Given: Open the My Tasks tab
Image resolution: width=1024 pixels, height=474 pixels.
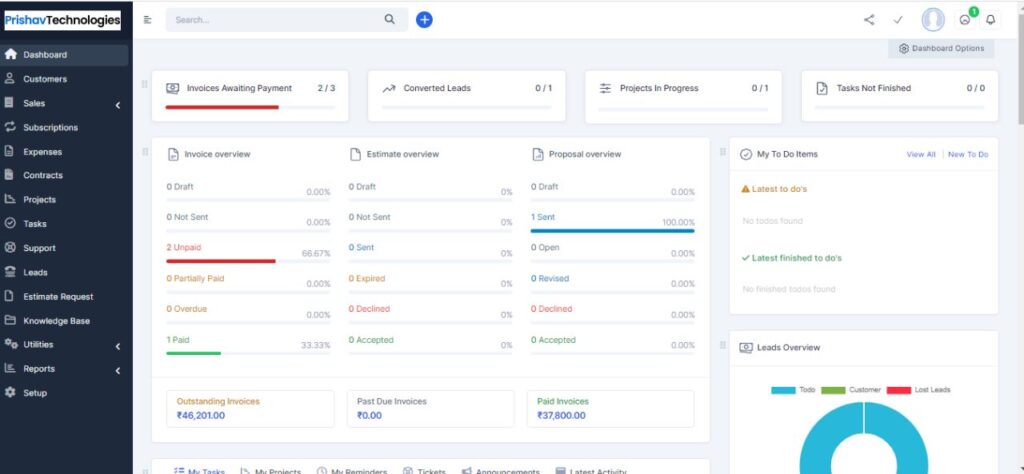Looking at the screenshot, I should click(200, 470).
